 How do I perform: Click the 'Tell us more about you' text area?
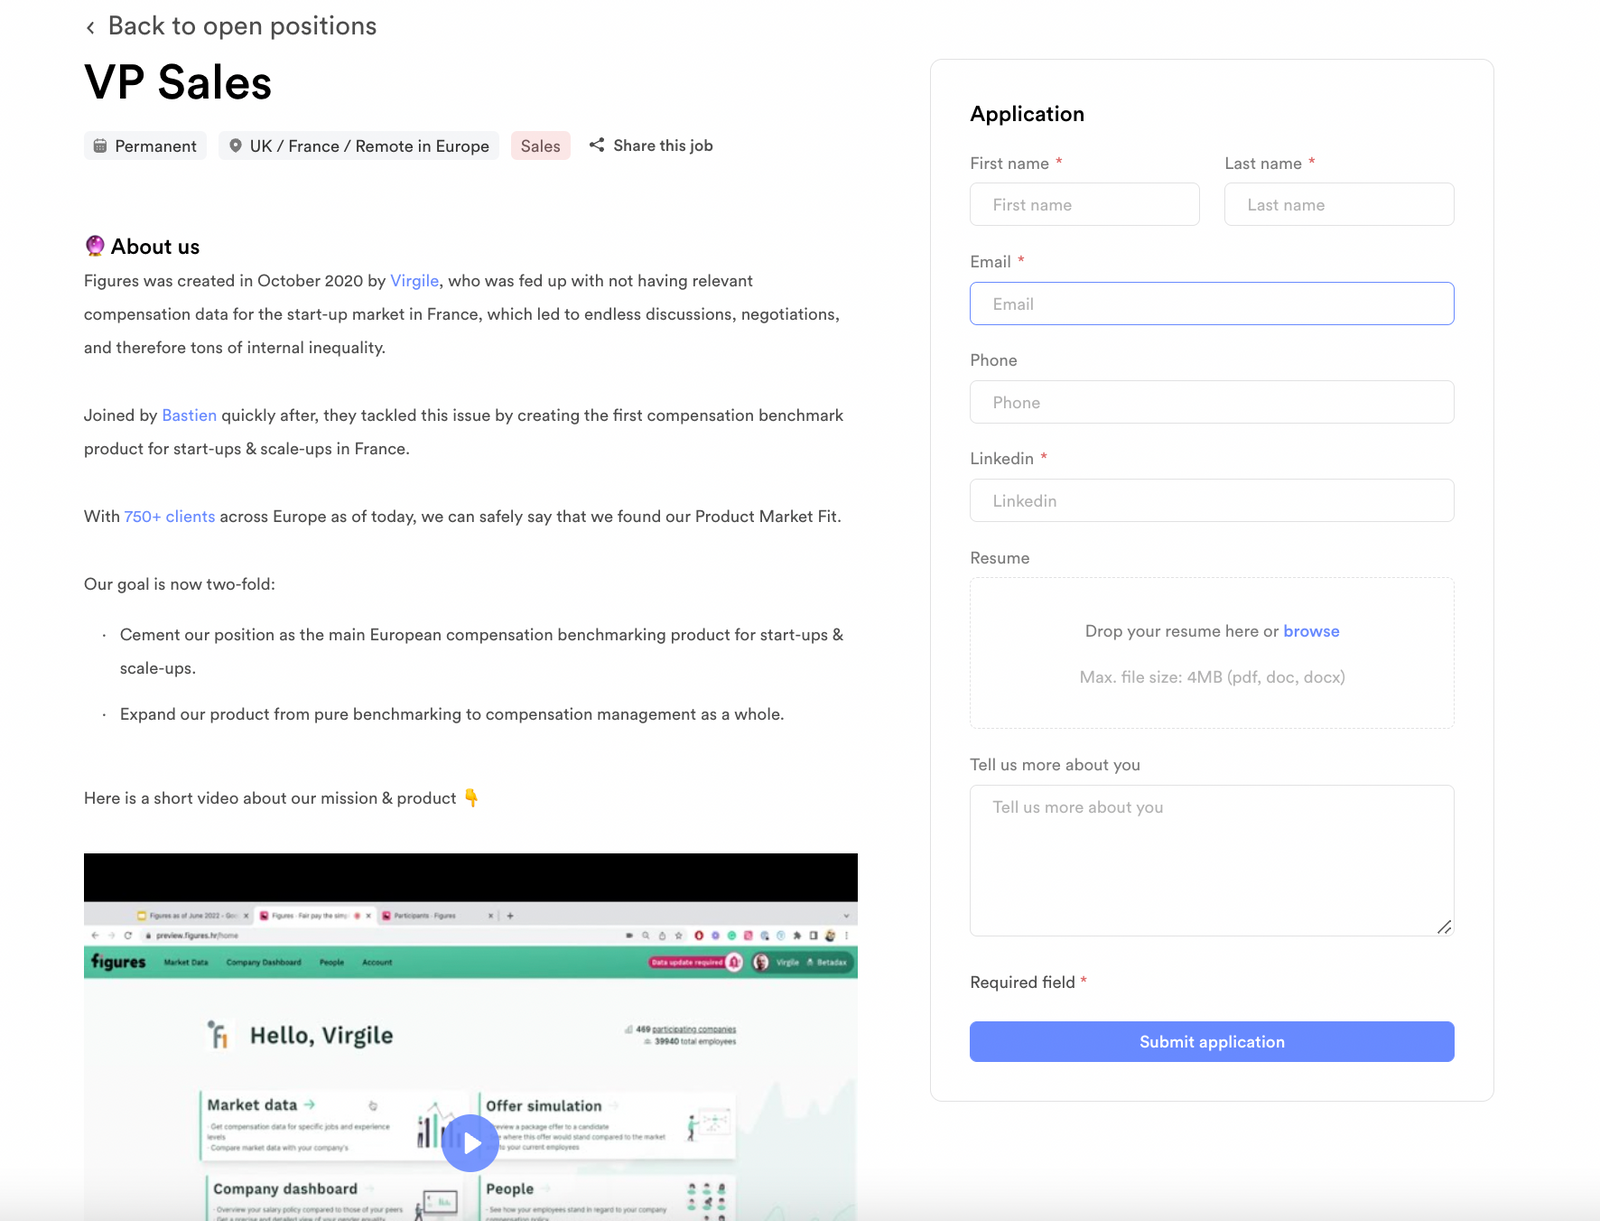[x=1211, y=860]
